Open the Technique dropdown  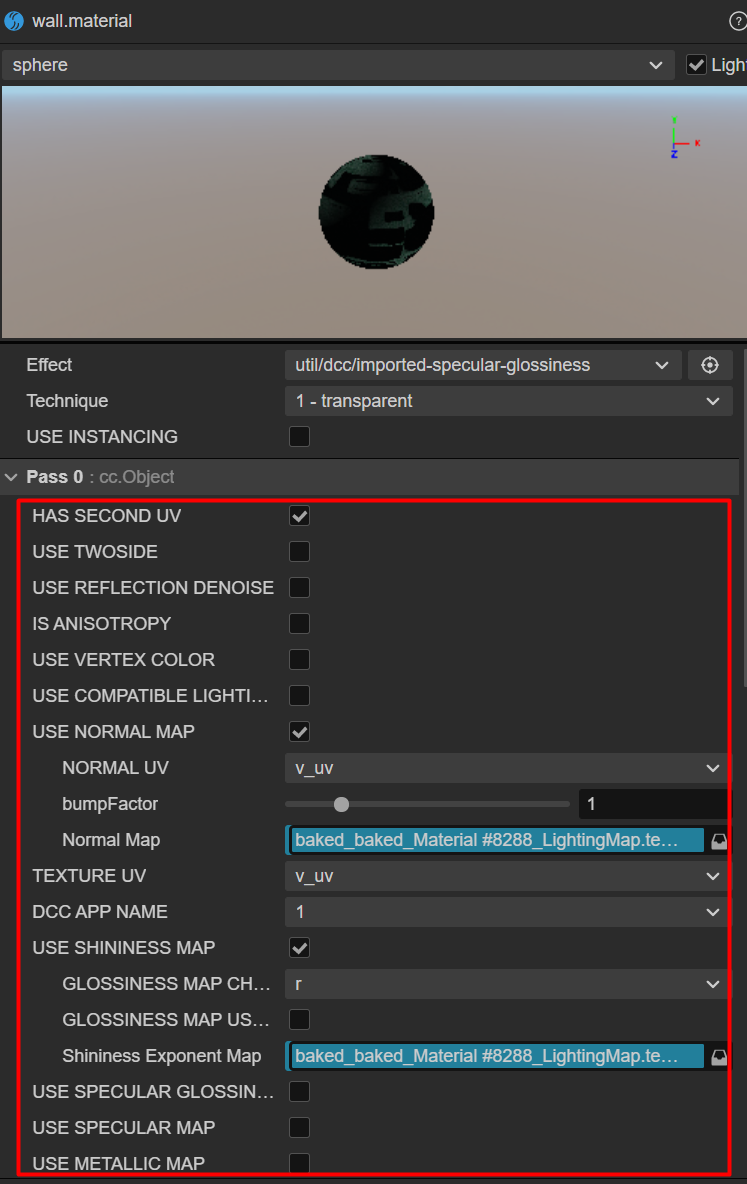pyautogui.click(x=507, y=401)
